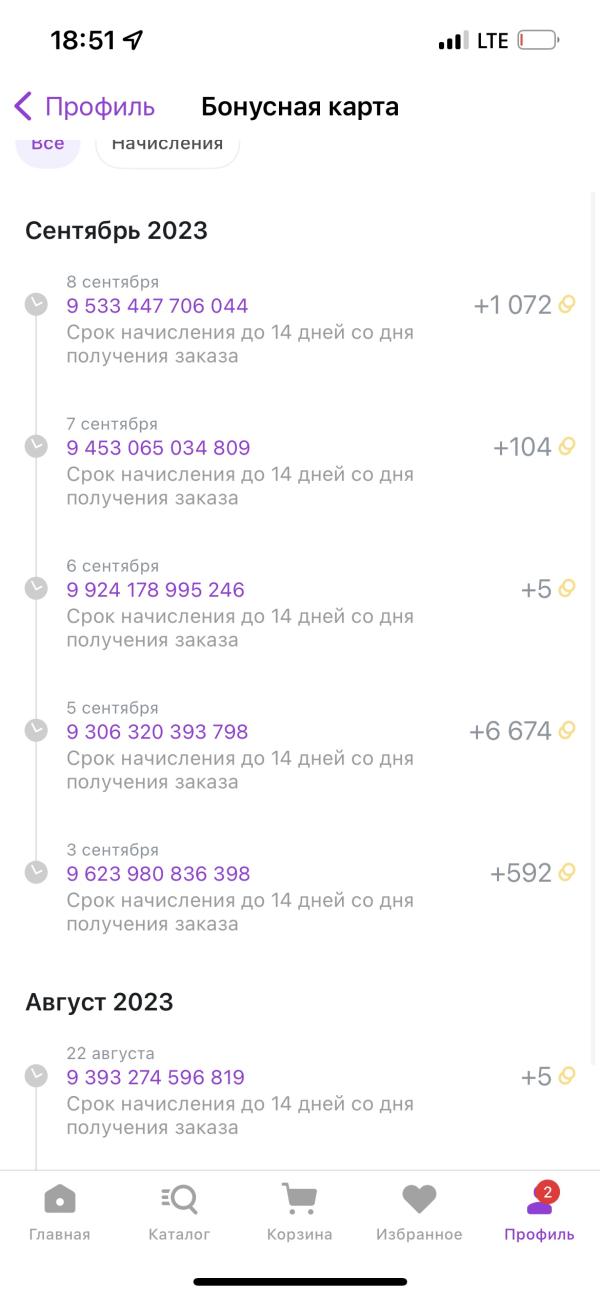This screenshot has height=1297, width=600.
Task: Open order 9 306 320 393 798
Action: (157, 732)
